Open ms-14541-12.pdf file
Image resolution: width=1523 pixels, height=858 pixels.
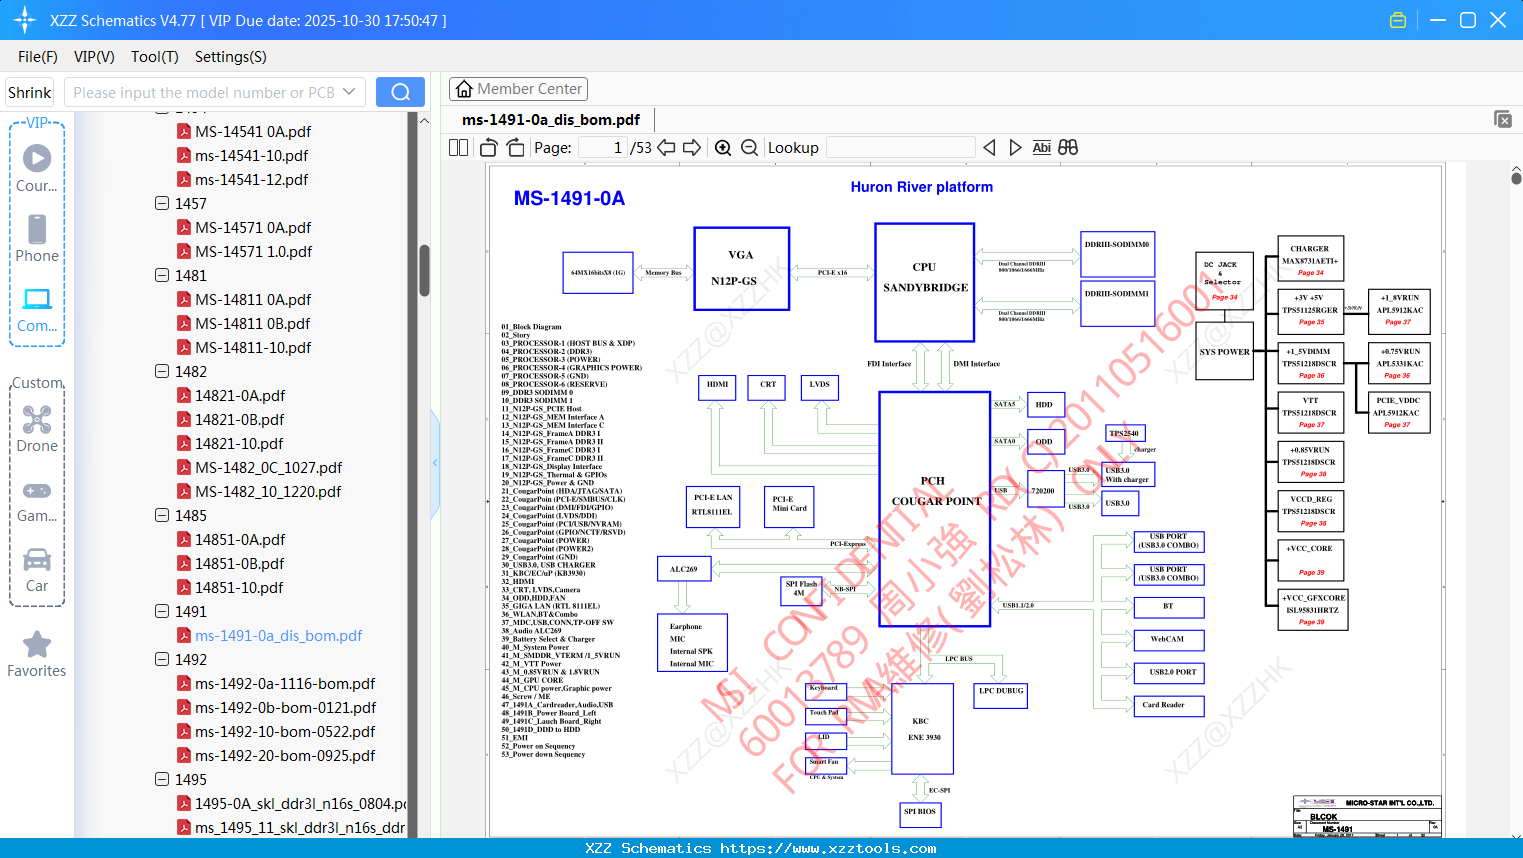click(251, 179)
